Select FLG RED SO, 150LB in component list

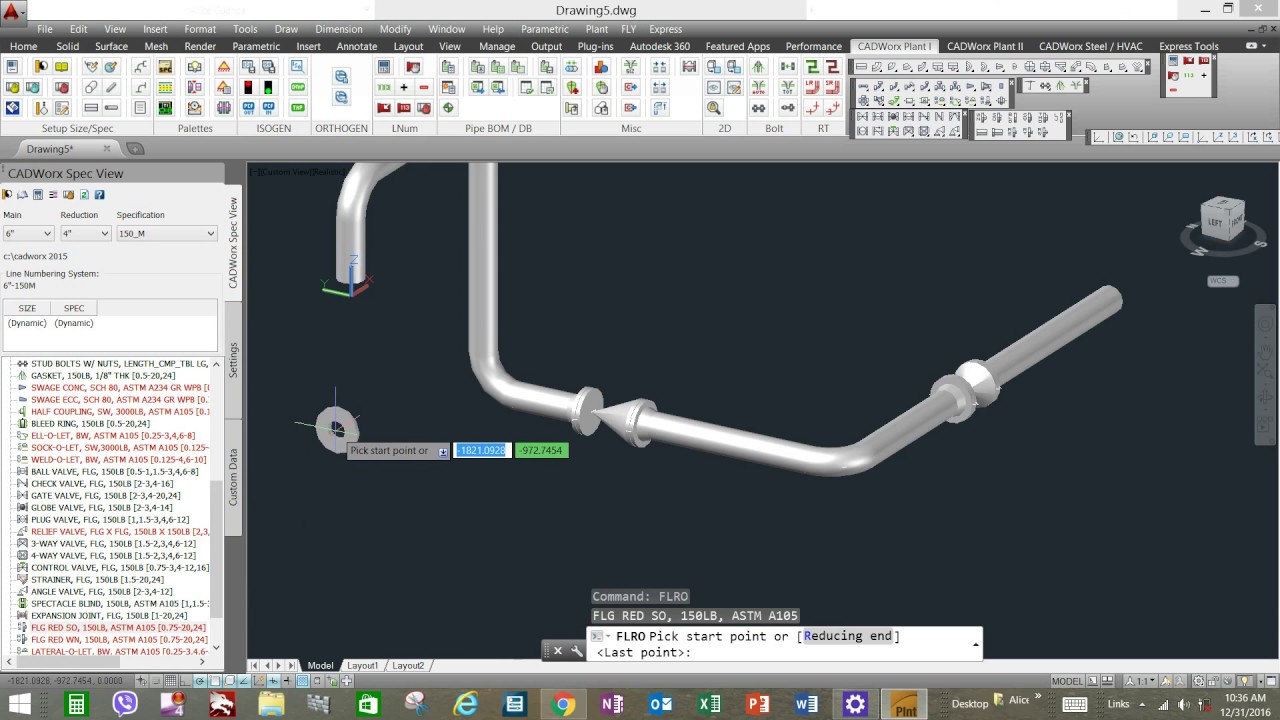[x=119, y=628]
